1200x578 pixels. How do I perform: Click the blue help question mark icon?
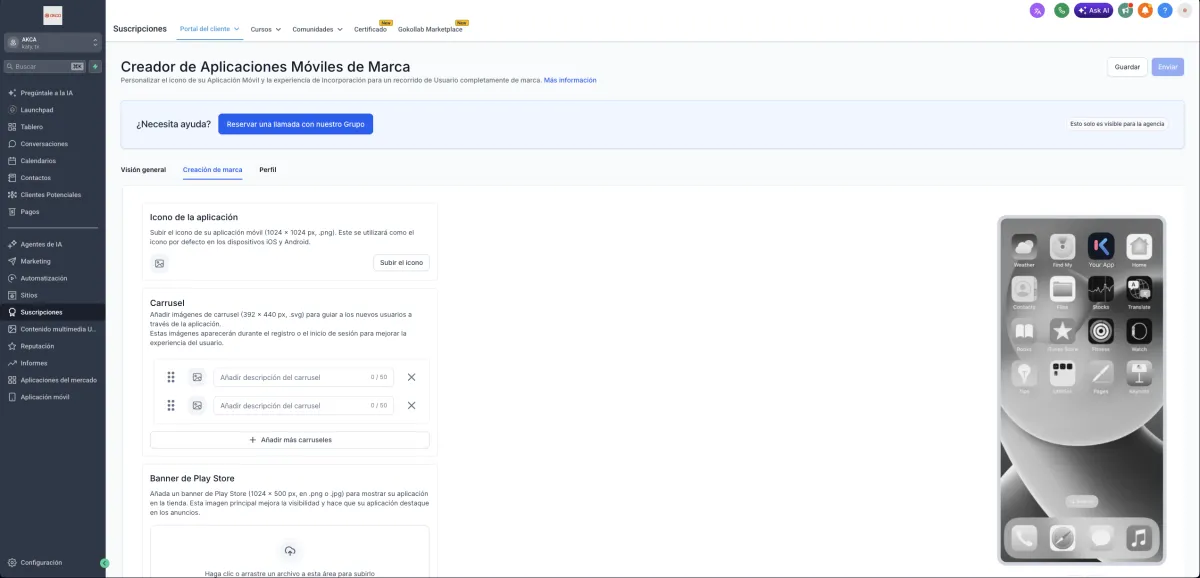coord(1165,10)
